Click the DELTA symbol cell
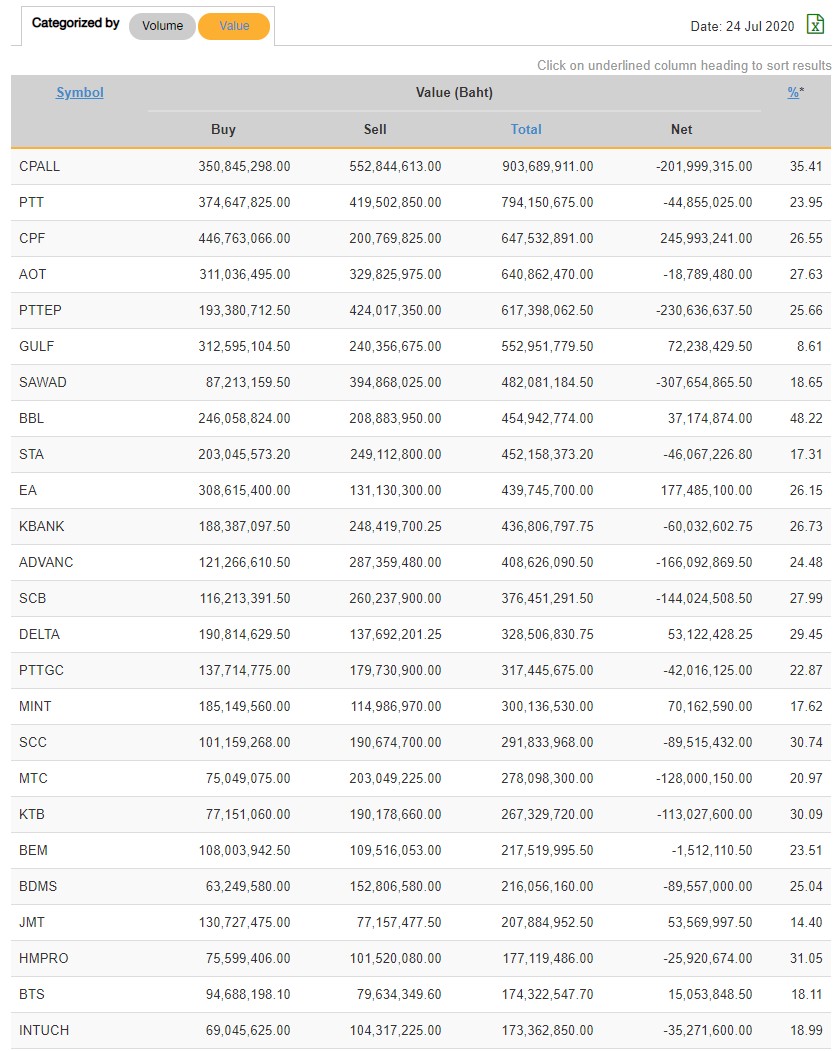This screenshot has width=836, height=1051. click(39, 634)
